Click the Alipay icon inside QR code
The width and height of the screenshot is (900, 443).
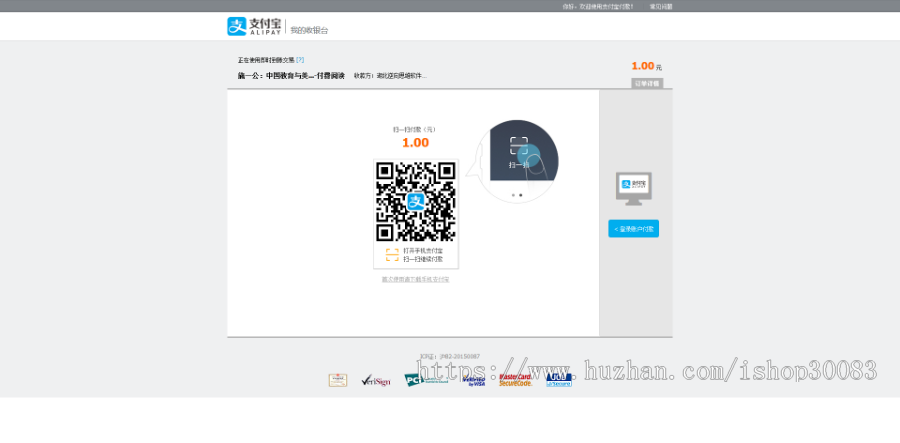pyautogui.click(x=415, y=201)
